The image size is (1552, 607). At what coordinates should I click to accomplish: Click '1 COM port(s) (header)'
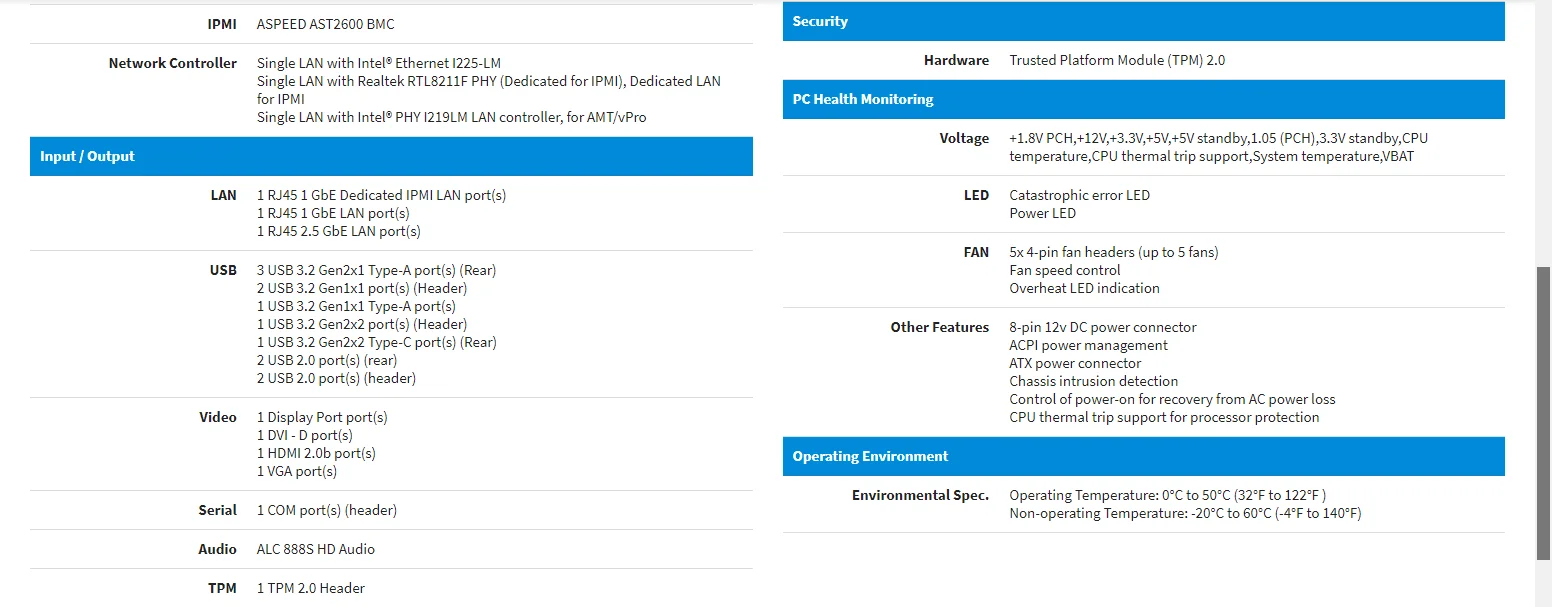pos(327,510)
